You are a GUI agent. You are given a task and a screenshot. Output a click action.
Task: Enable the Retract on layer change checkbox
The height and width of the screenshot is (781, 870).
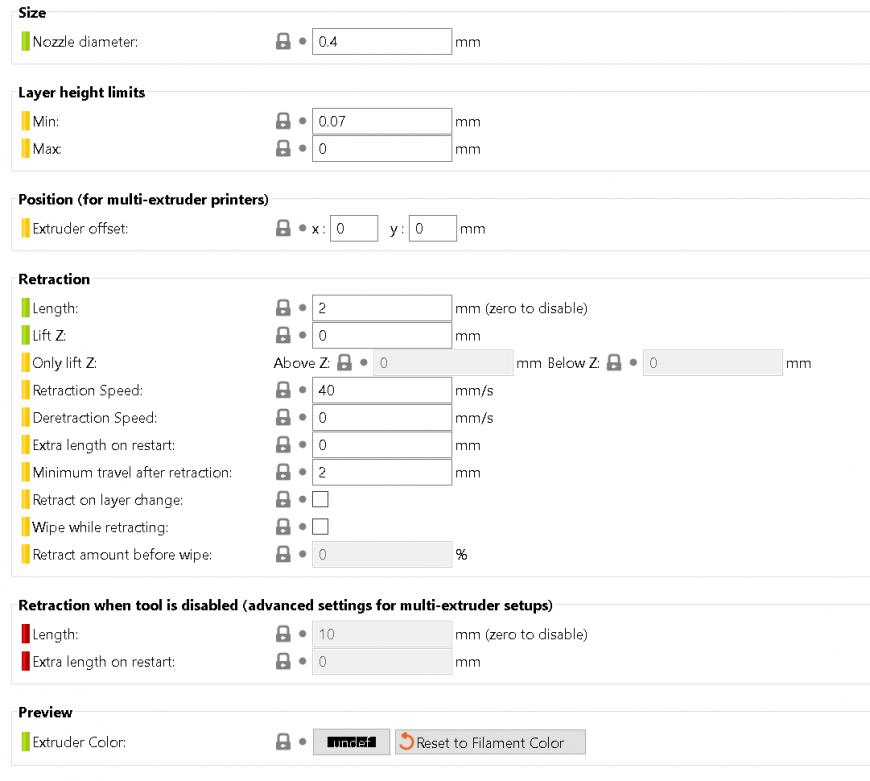click(320, 499)
